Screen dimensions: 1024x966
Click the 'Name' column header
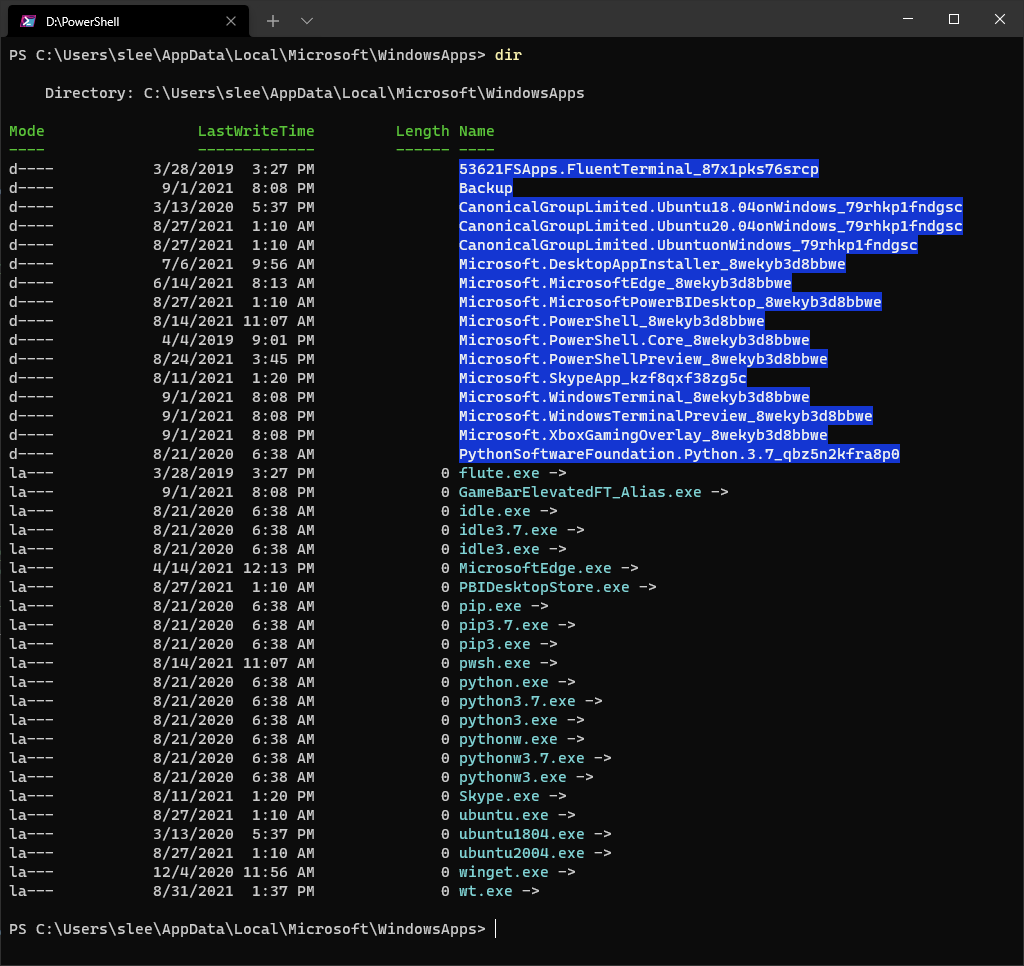pyautogui.click(x=477, y=131)
